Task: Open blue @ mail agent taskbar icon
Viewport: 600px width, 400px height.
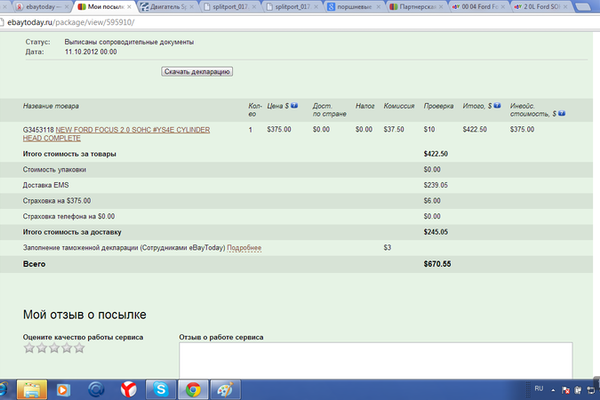Action: (x=96, y=390)
